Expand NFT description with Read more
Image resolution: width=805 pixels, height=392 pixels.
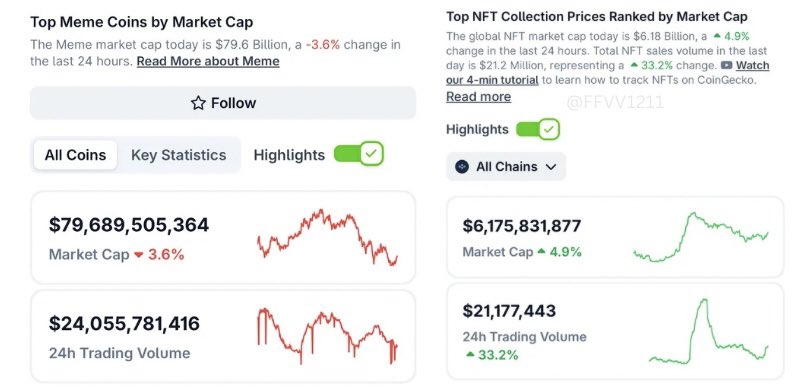click(478, 96)
